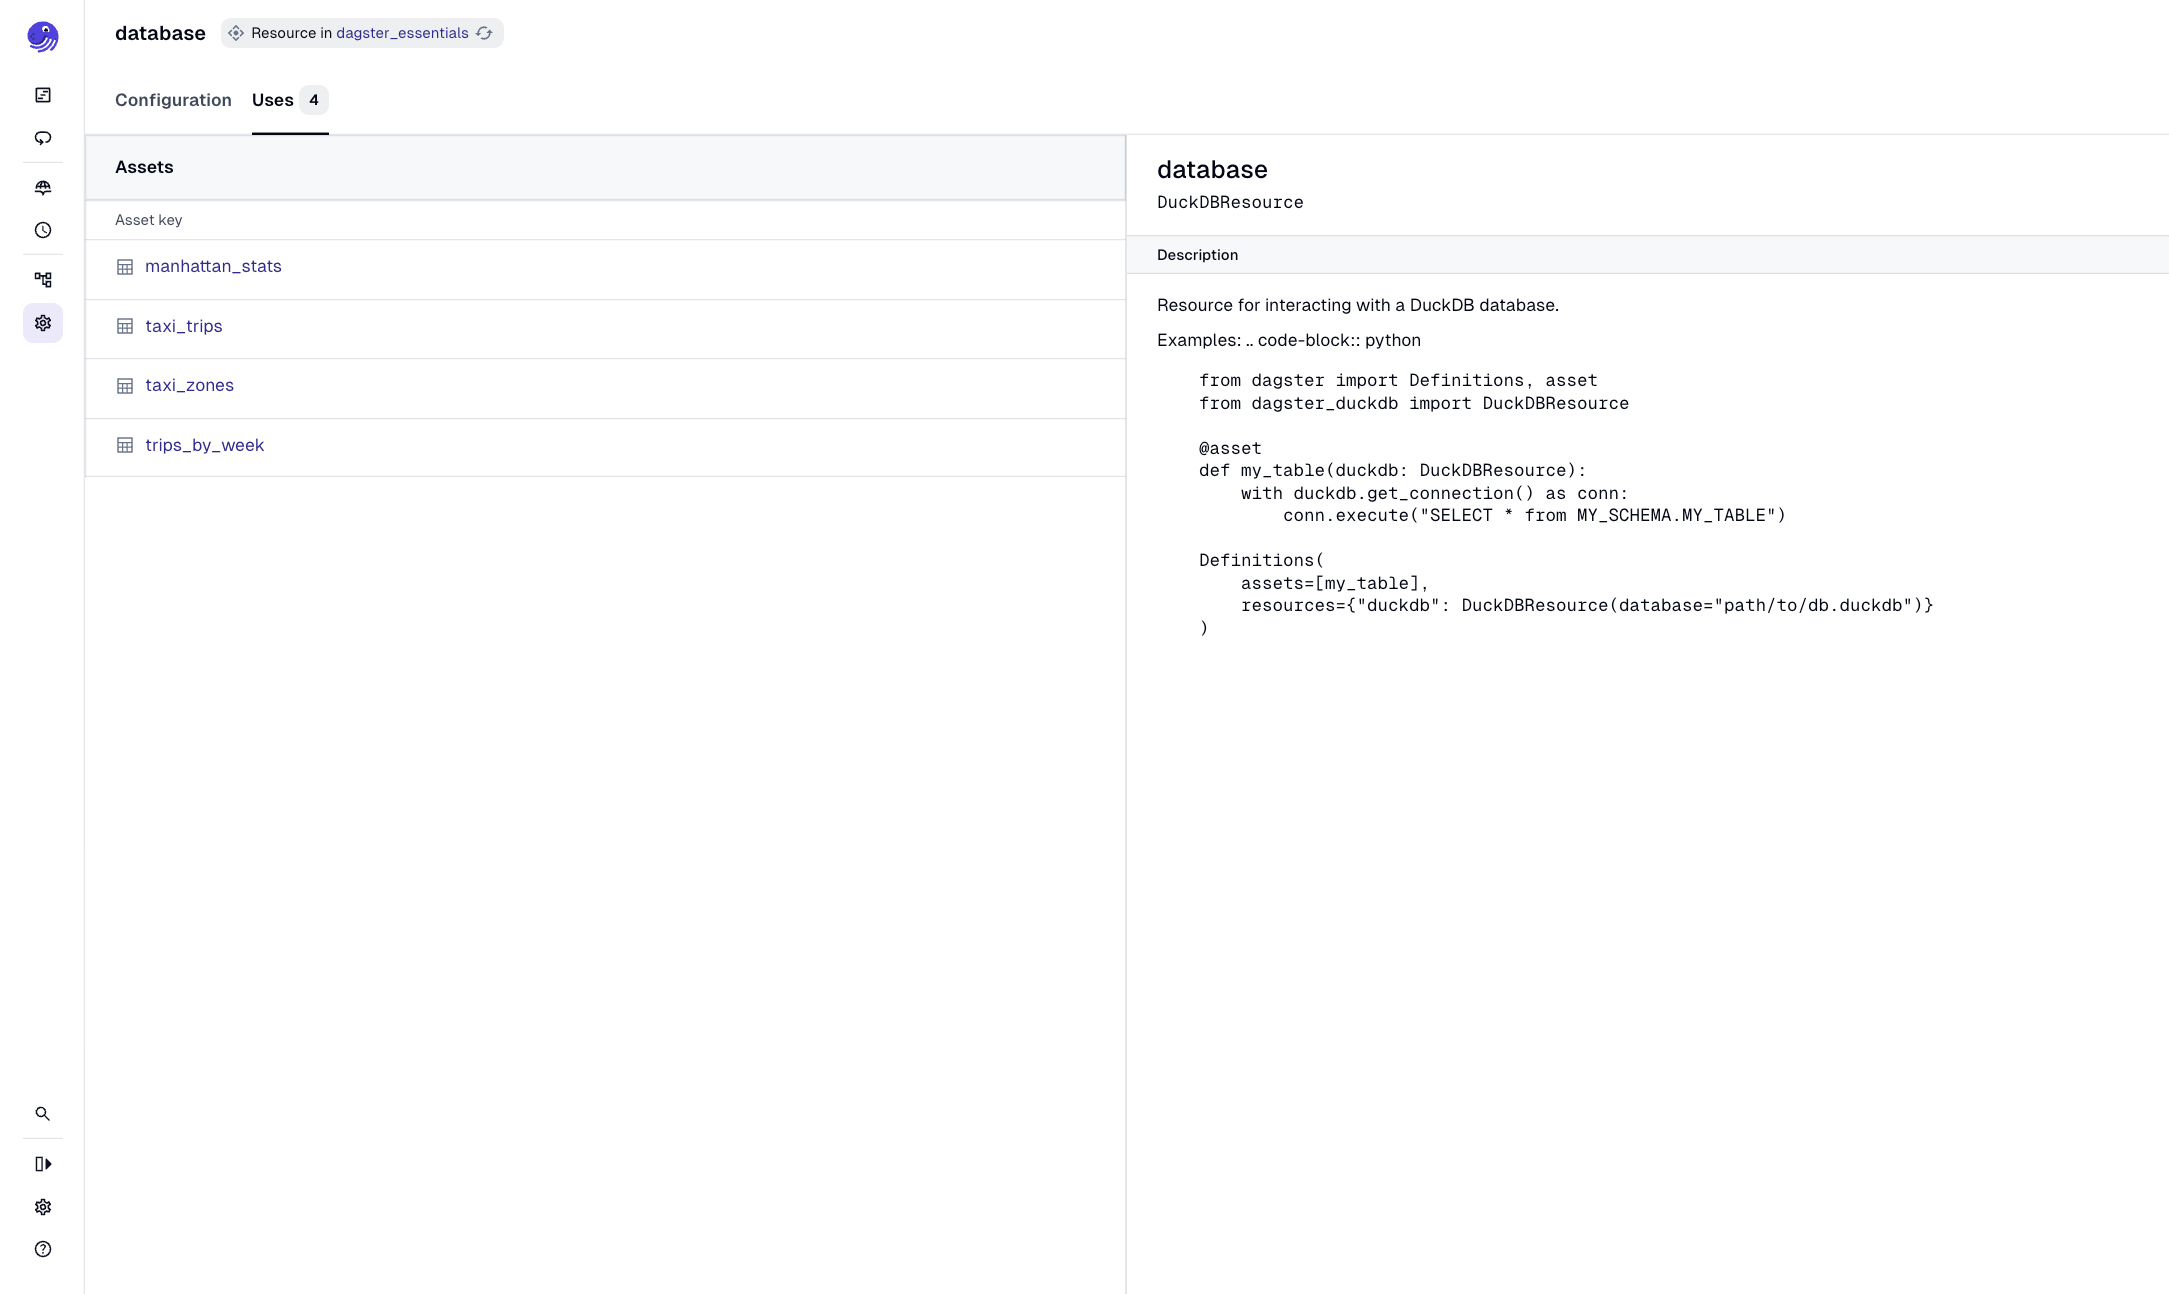The width and height of the screenshot is (2169, 1294).
Task: Open the clock schedules icon in sidebar
Action: pos(42,230)
